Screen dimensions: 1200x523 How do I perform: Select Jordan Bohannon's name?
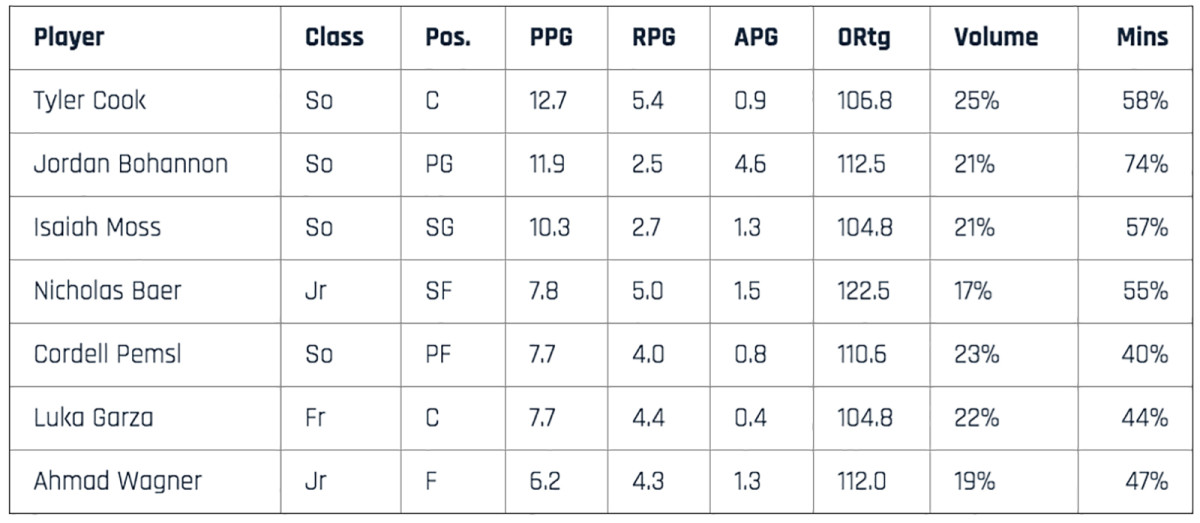(x=131, y=164)
